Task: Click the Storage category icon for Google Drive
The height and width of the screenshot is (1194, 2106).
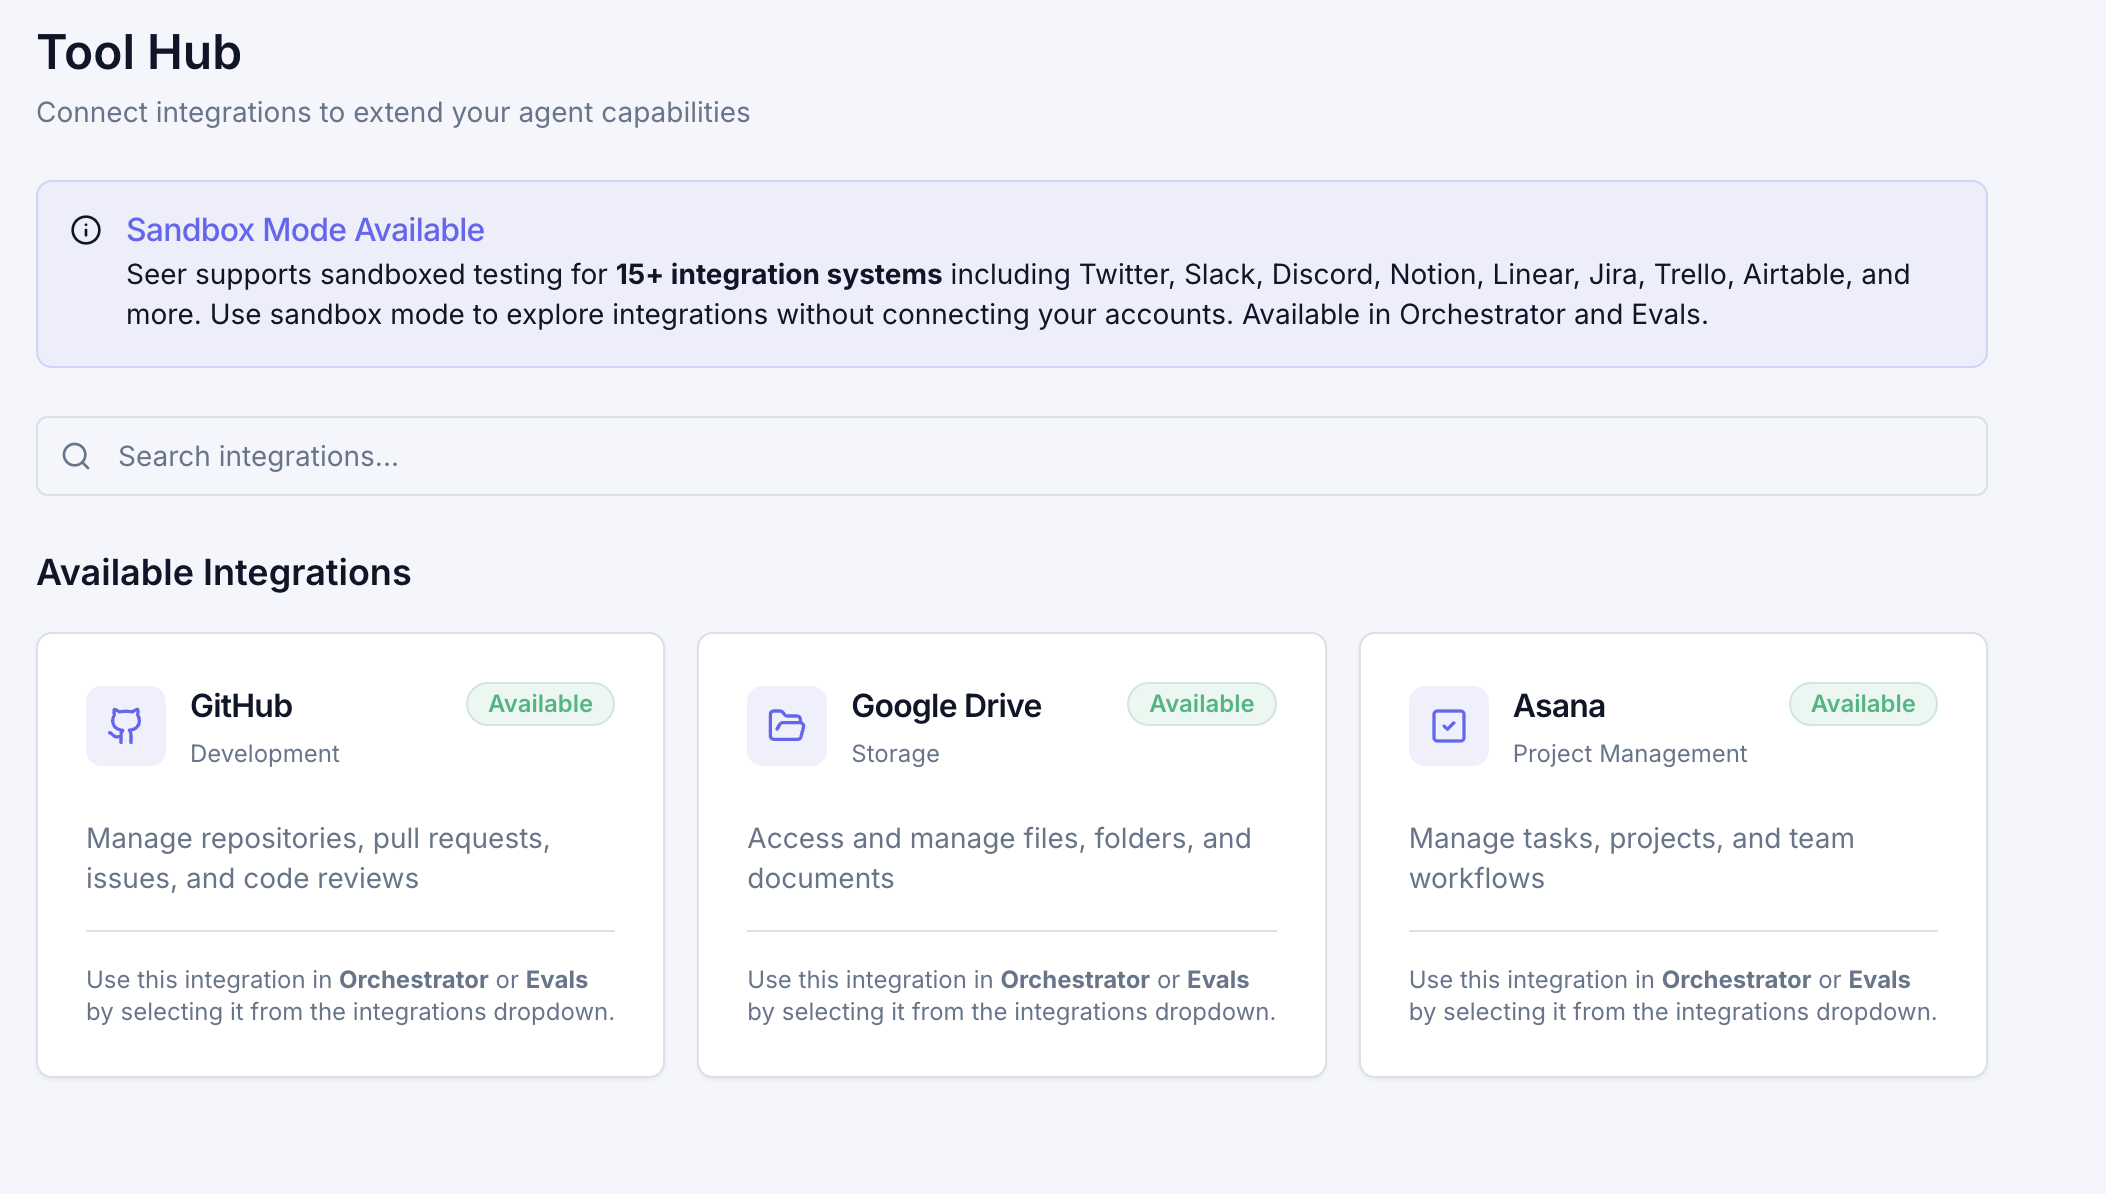Action: 787,726
